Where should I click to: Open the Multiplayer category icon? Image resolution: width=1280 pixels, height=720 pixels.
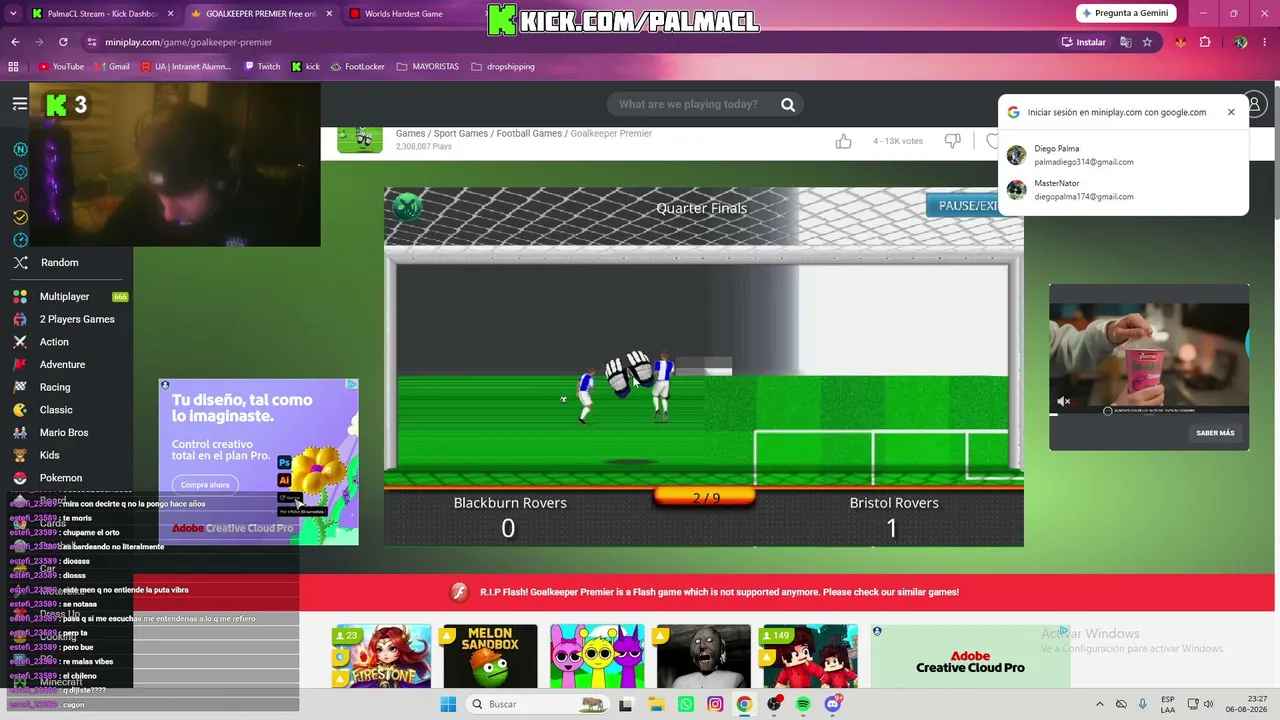tap(20, 297)
